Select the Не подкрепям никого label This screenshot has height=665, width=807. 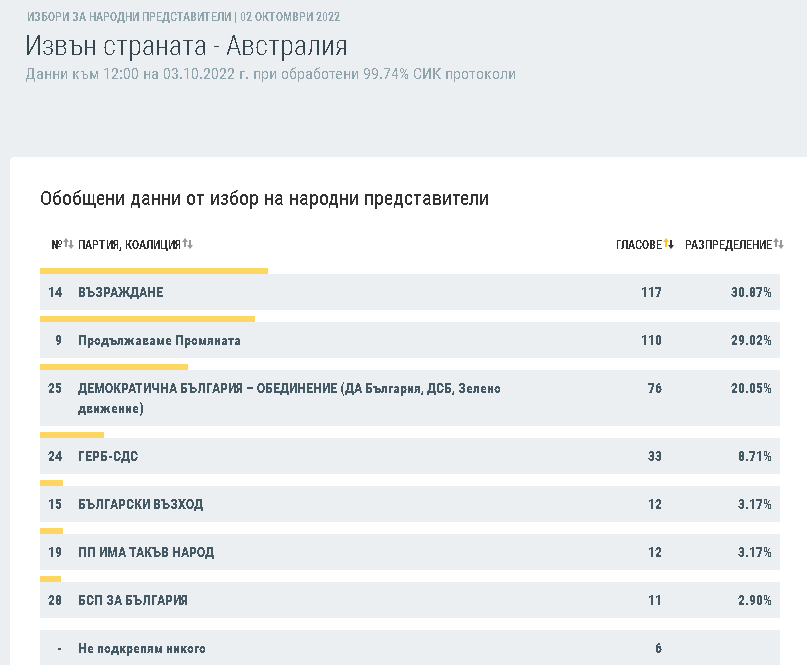[141, 648]
